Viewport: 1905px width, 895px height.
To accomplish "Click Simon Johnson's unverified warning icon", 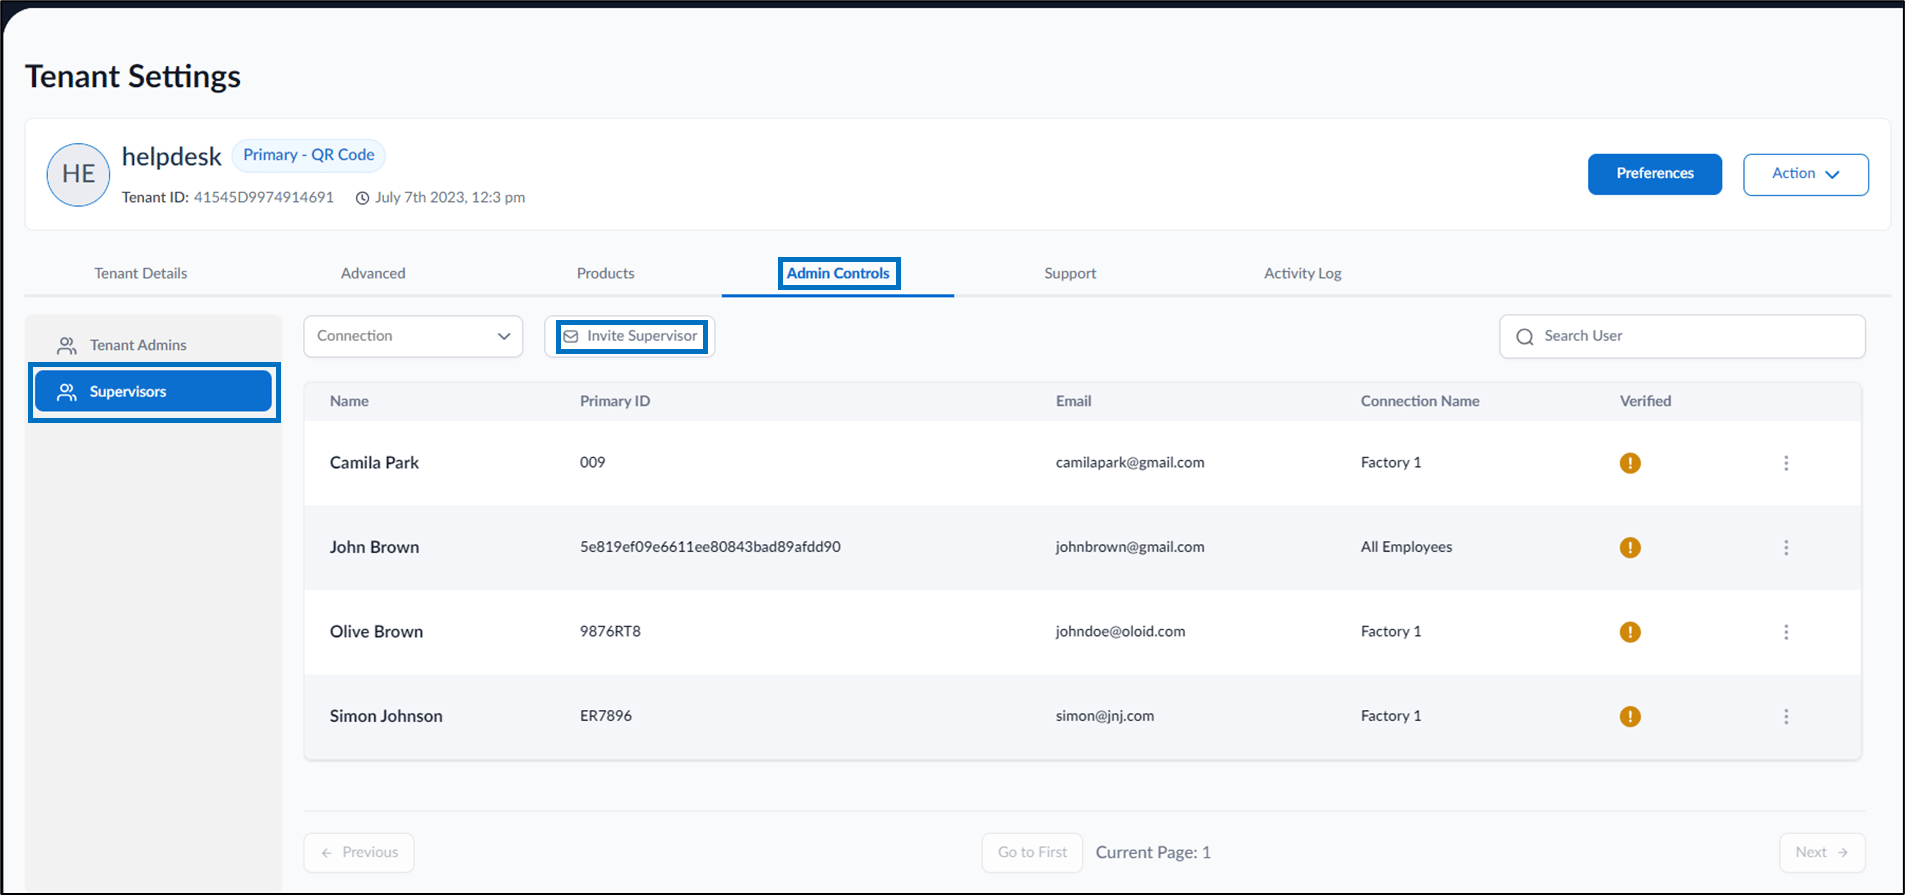I will tap(1630, 717).
